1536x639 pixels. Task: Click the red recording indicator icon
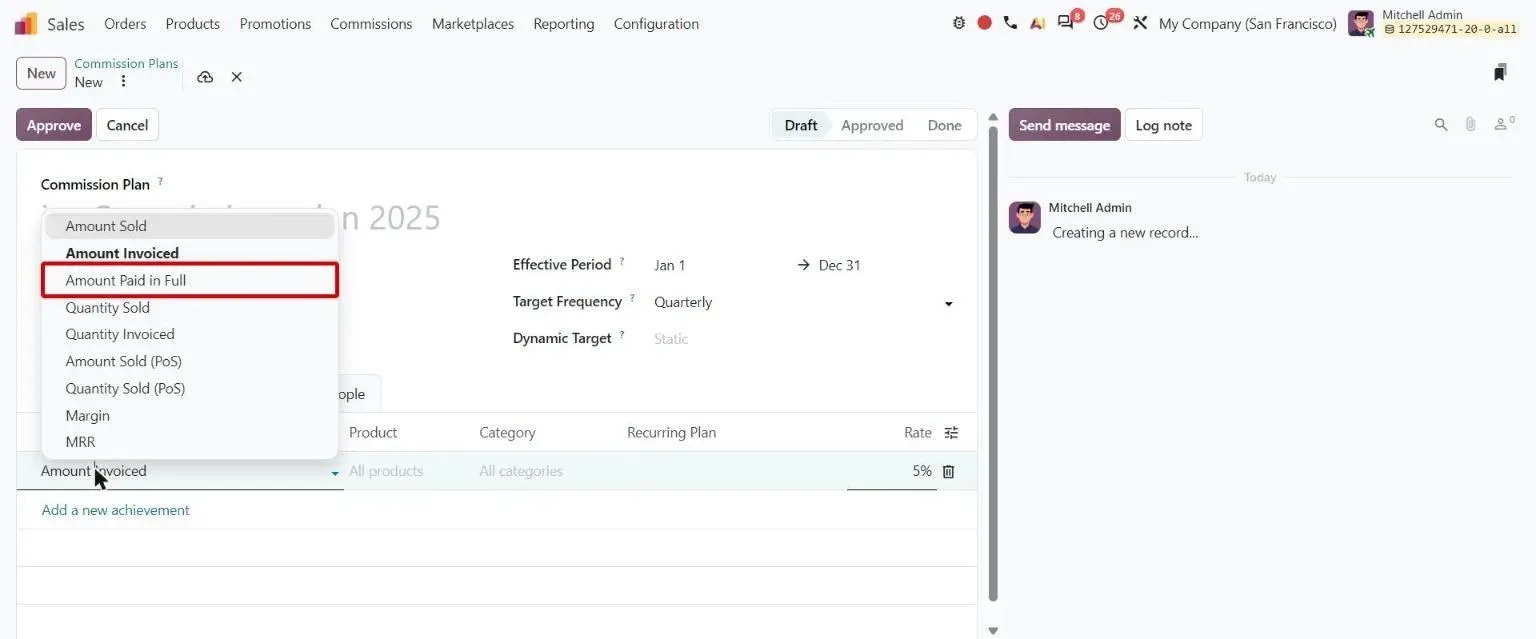984,23
